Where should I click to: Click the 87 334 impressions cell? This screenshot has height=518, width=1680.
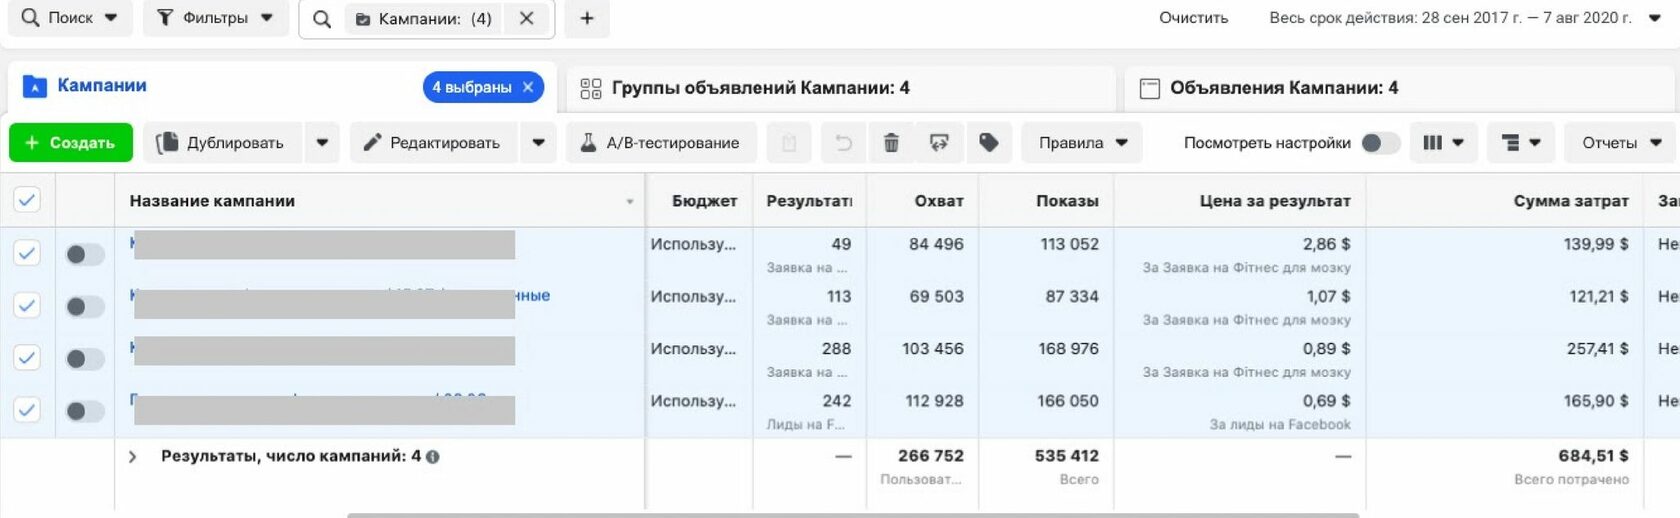1071,297
